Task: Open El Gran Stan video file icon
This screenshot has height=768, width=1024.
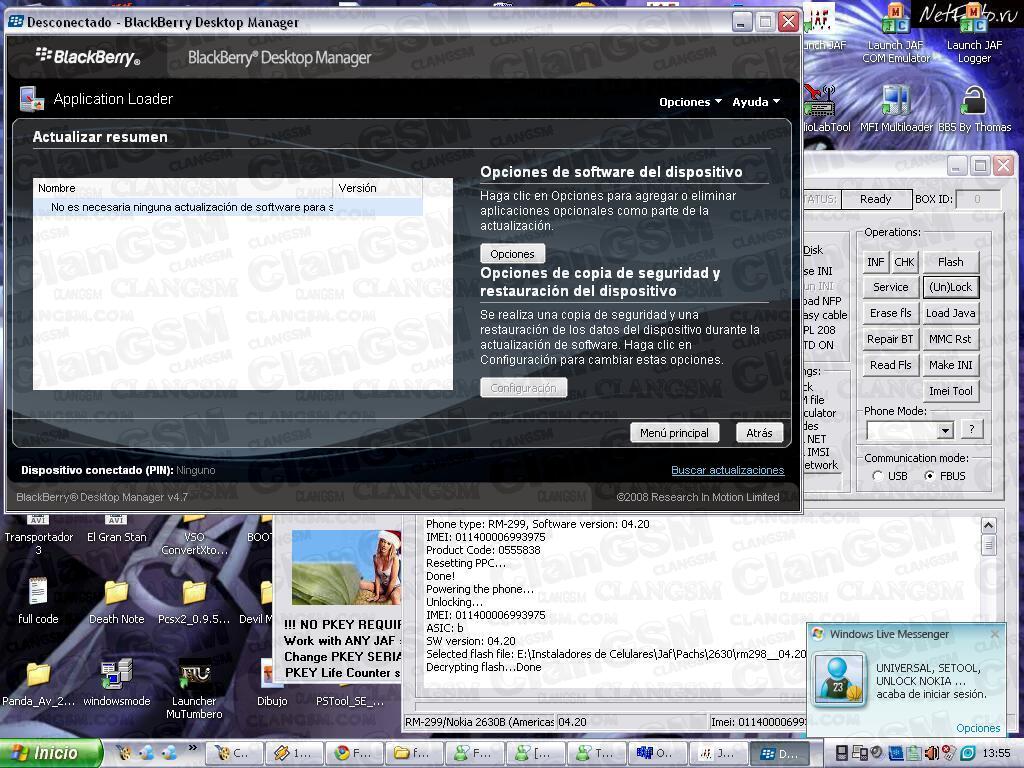Action: 116,530
